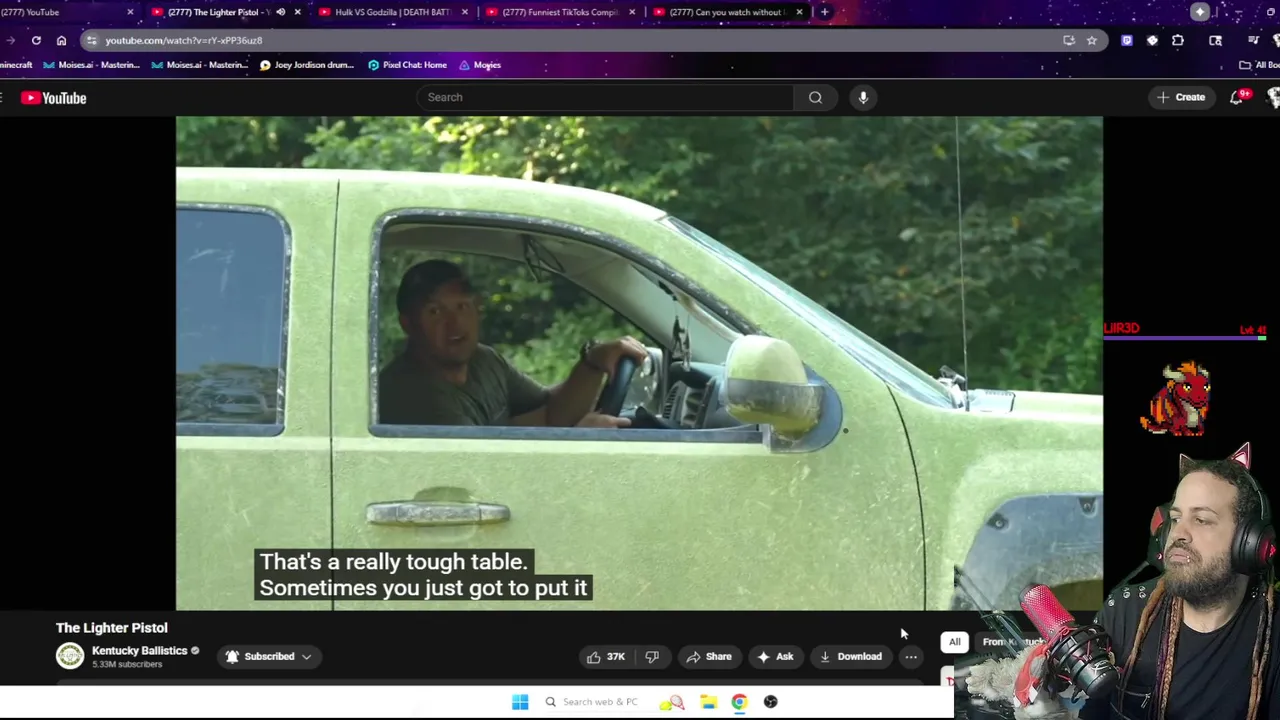Open the Movies bookmark folder
1280x720 pixels.
pos(480,65)
